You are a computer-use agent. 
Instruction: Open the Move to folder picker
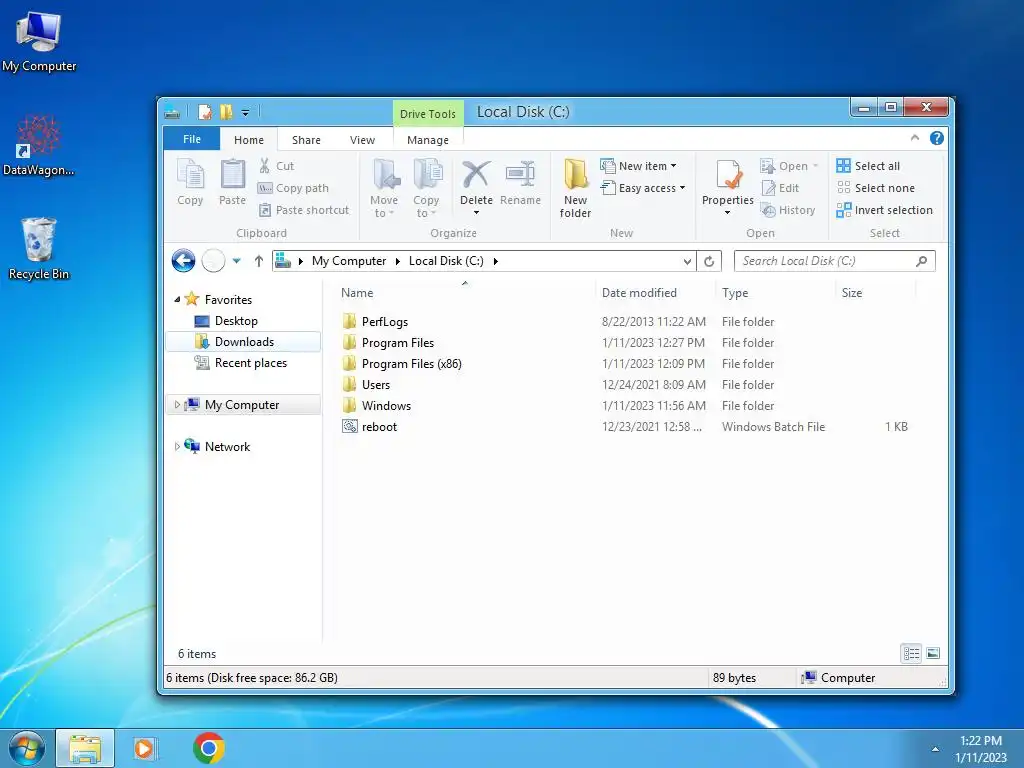click(384, 188)
